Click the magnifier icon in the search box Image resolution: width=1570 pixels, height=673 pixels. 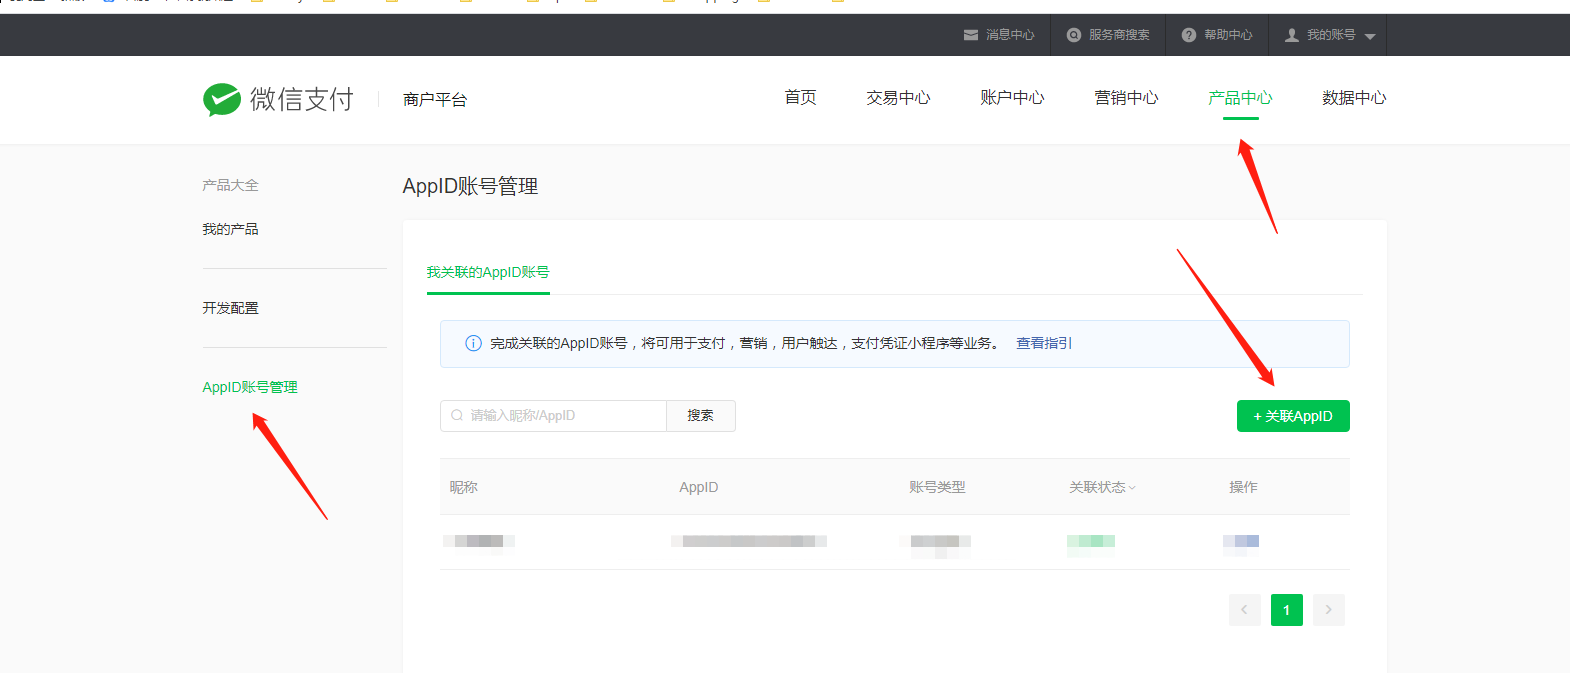coord(457,415)
